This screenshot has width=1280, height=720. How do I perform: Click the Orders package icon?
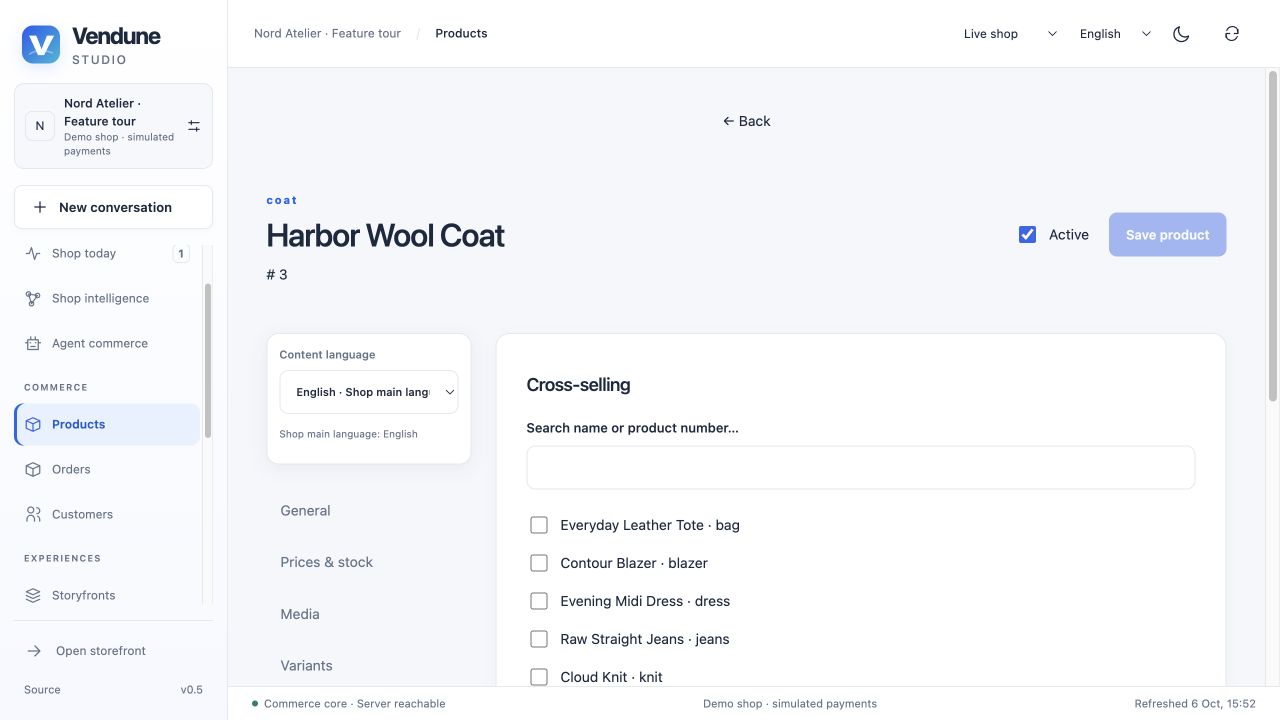[33, 469]
